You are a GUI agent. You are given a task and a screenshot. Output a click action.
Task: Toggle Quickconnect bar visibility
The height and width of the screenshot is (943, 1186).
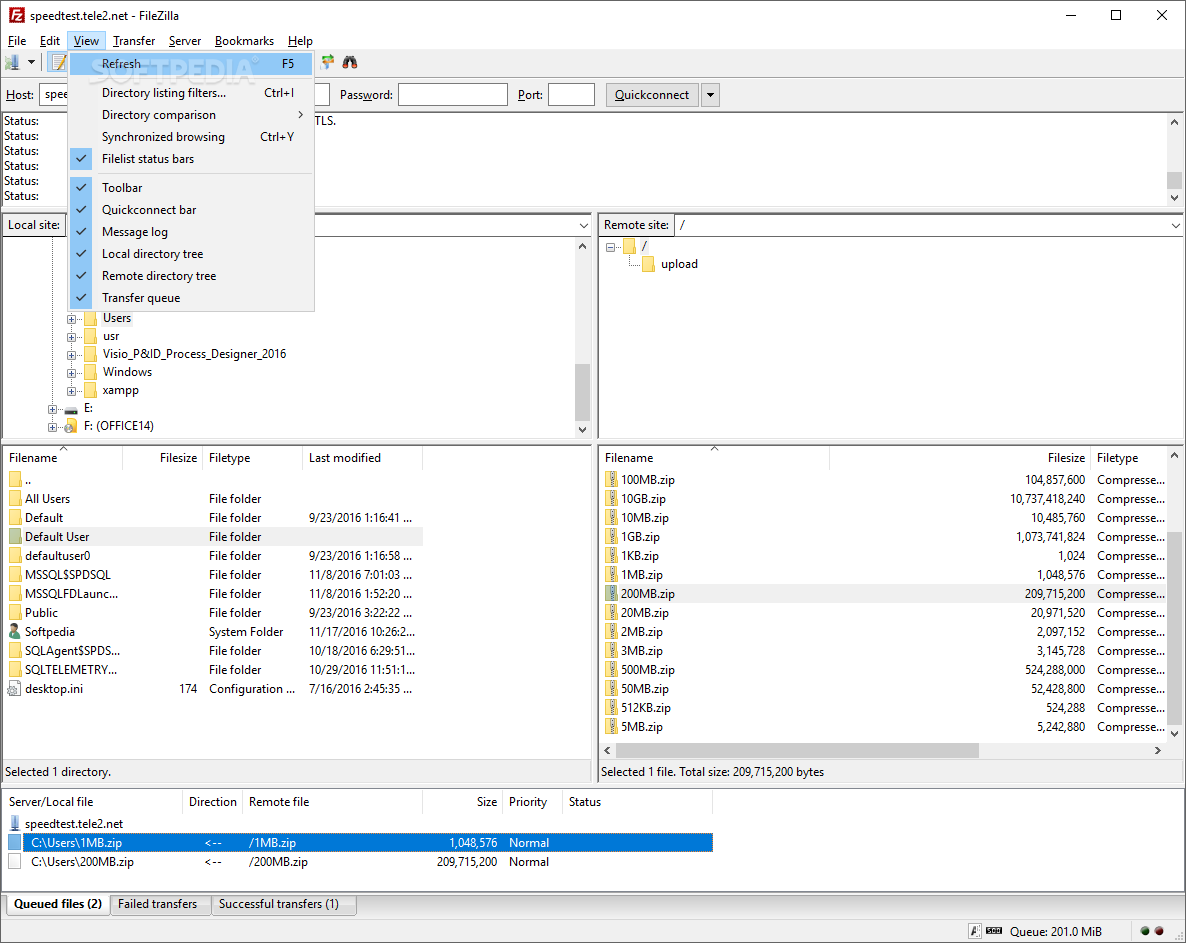(x=191, y=209)
